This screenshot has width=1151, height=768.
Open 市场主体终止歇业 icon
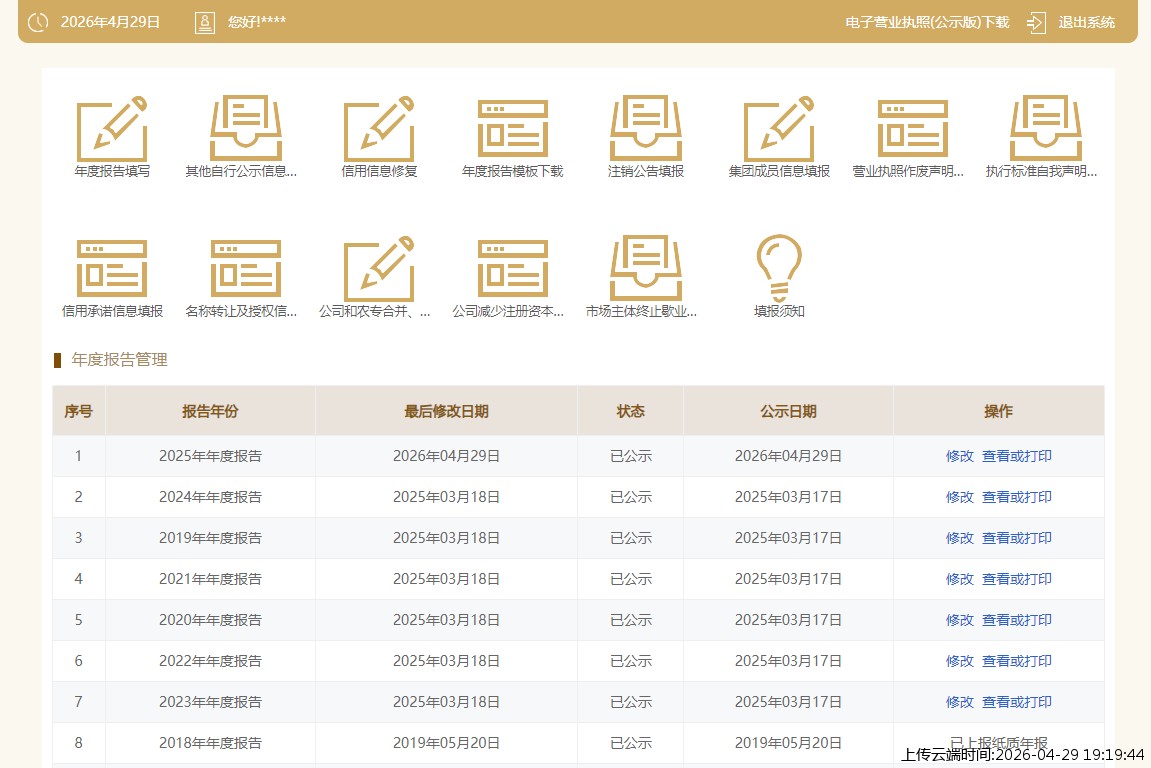646,269
